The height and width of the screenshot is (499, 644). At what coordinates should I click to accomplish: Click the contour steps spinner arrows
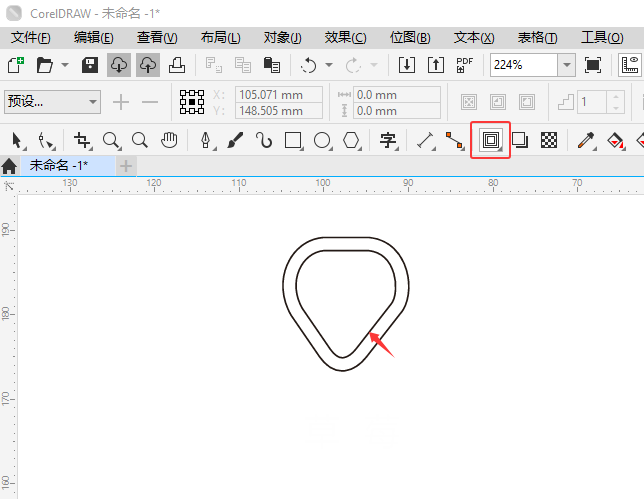pyautogui.click(x=616, y=102)
